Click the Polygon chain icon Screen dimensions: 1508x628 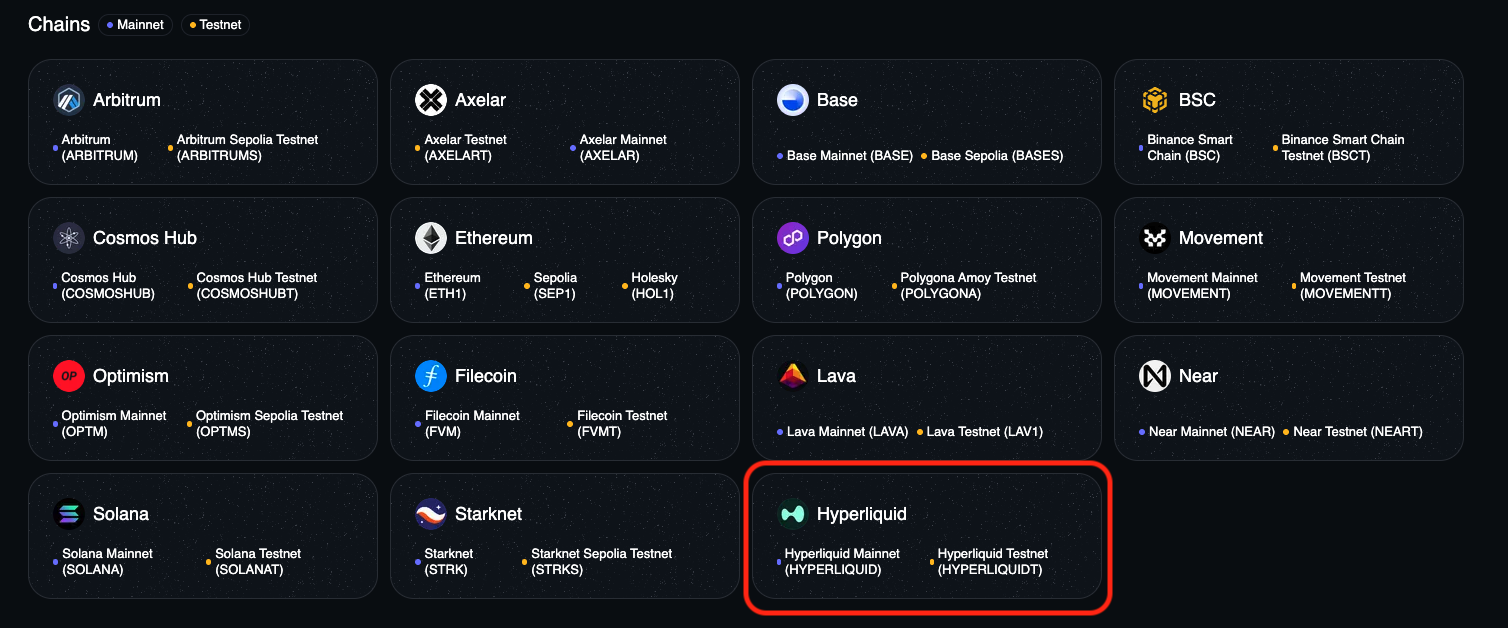click(792, 237)
